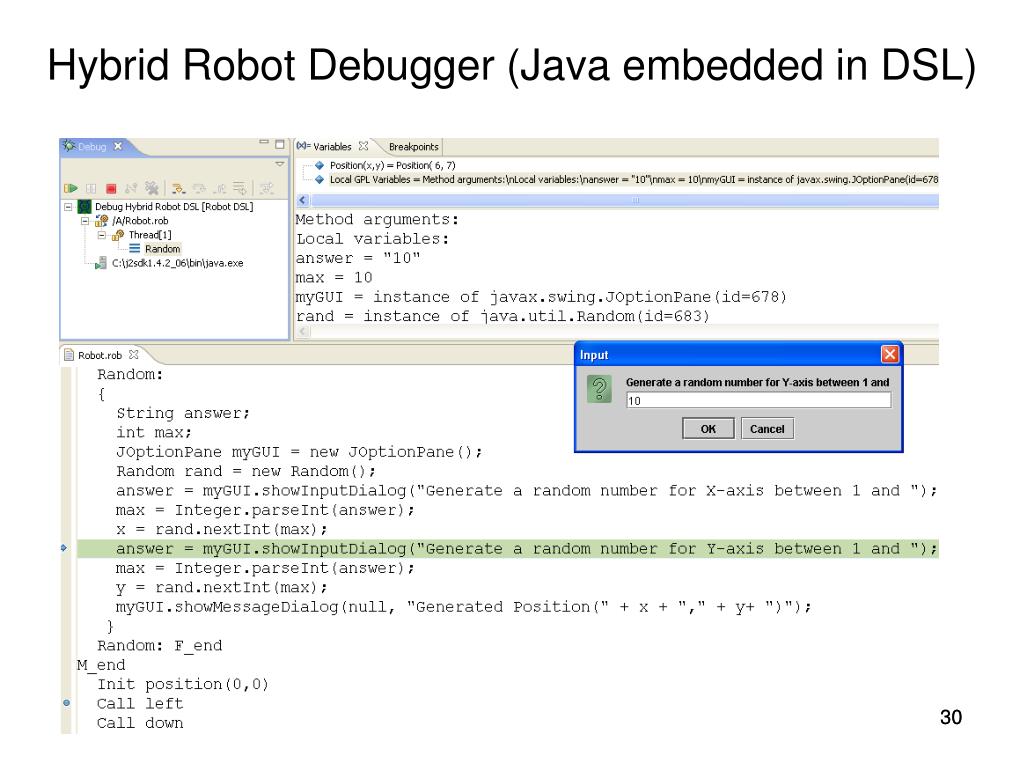Viewport: 1024px width, 768px height.
Task: Close the Variables view tab
Action: point(363,146)
